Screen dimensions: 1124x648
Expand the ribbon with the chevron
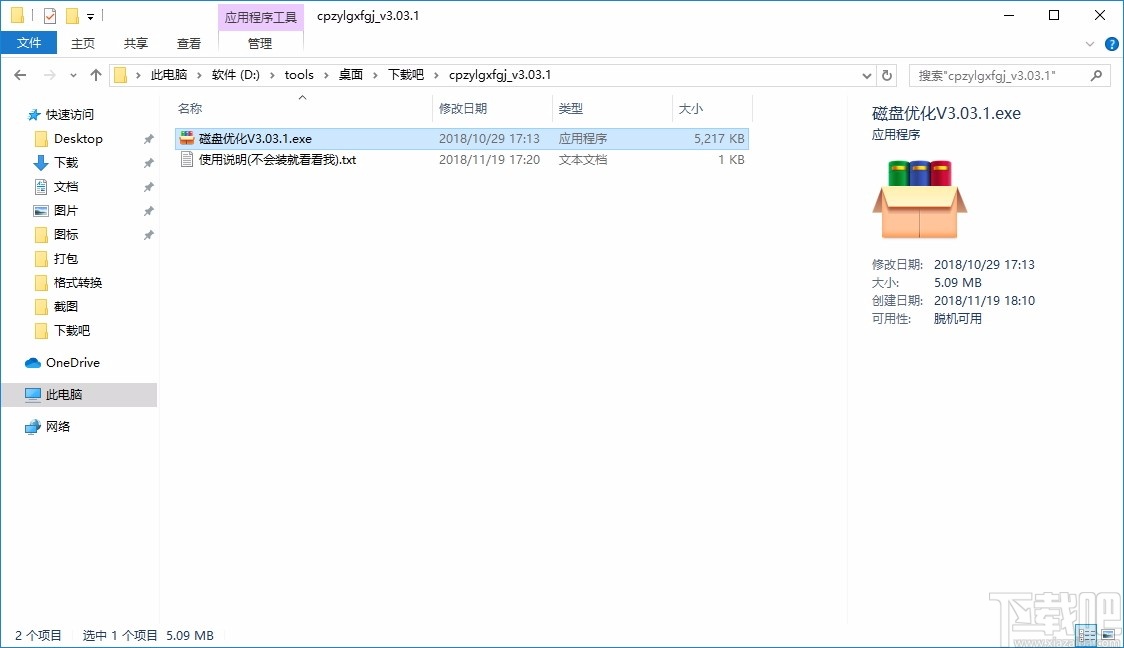1090,43
